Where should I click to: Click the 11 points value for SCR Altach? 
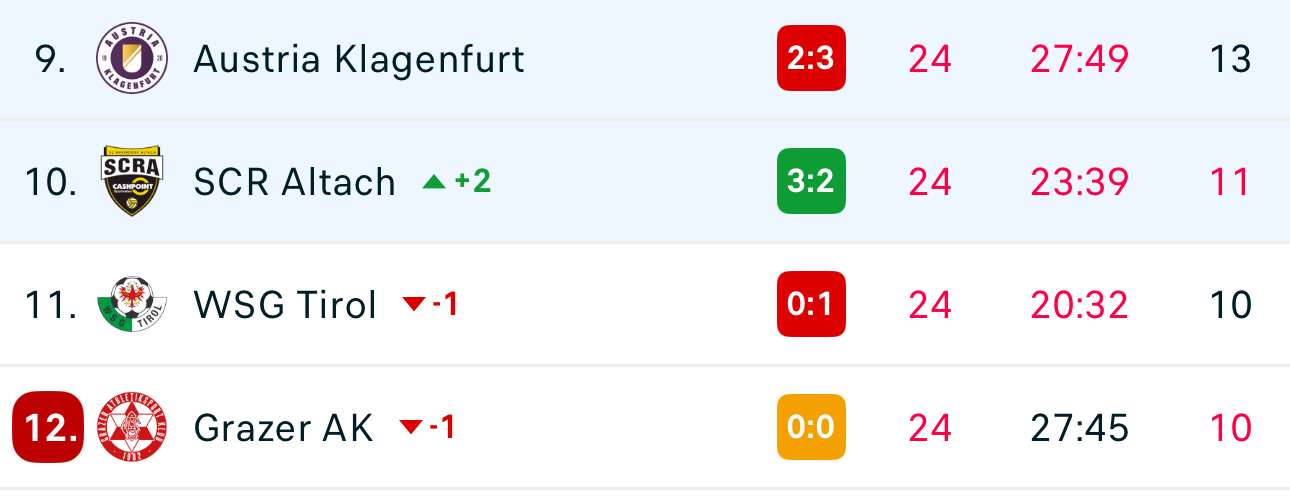[1230, 182]
